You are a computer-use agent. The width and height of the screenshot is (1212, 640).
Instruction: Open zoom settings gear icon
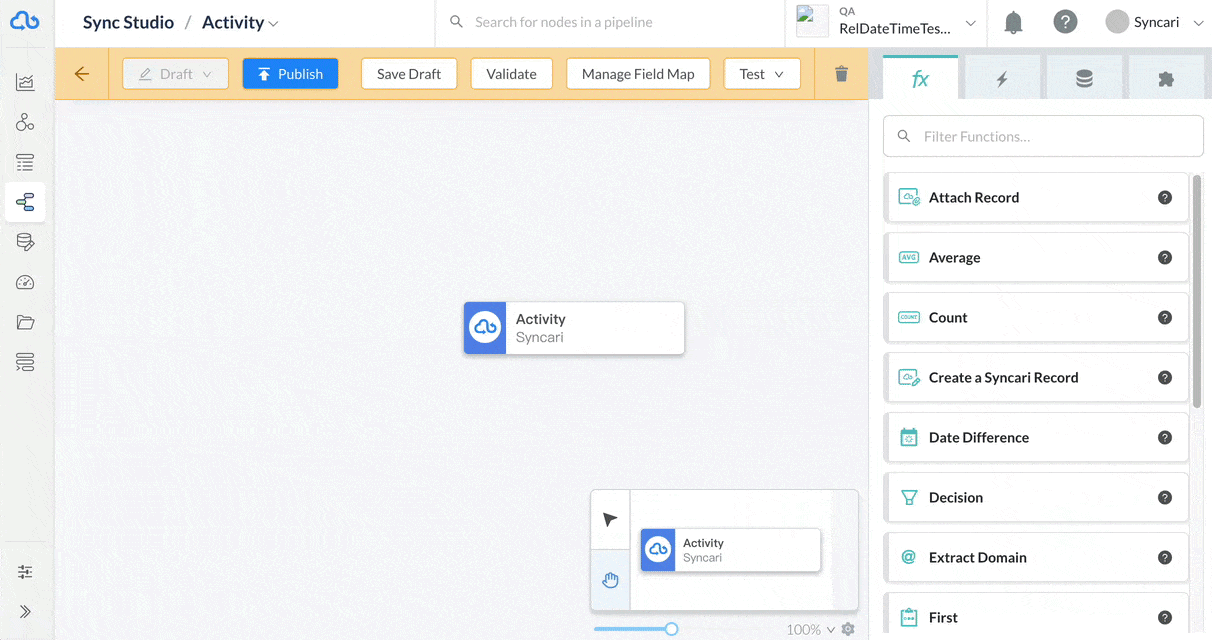click(x=848, y=629)
